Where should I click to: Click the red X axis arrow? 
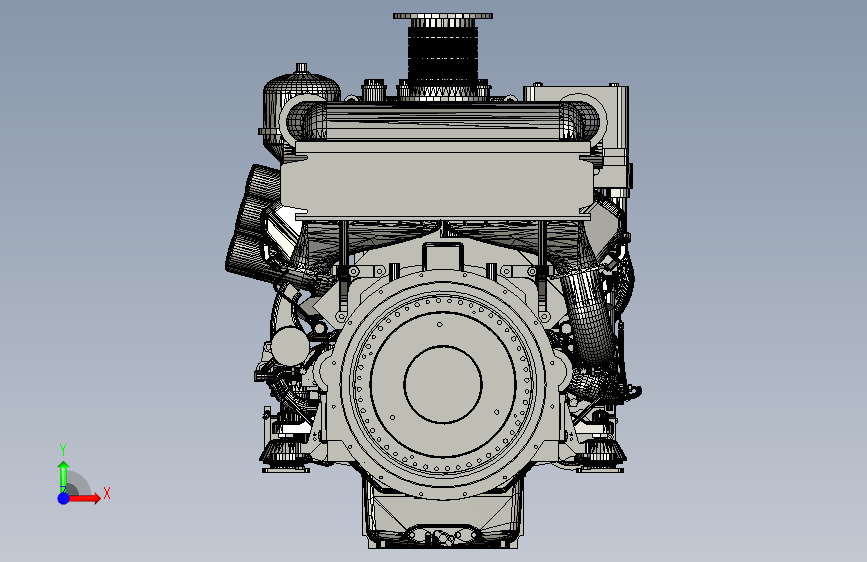84,498
